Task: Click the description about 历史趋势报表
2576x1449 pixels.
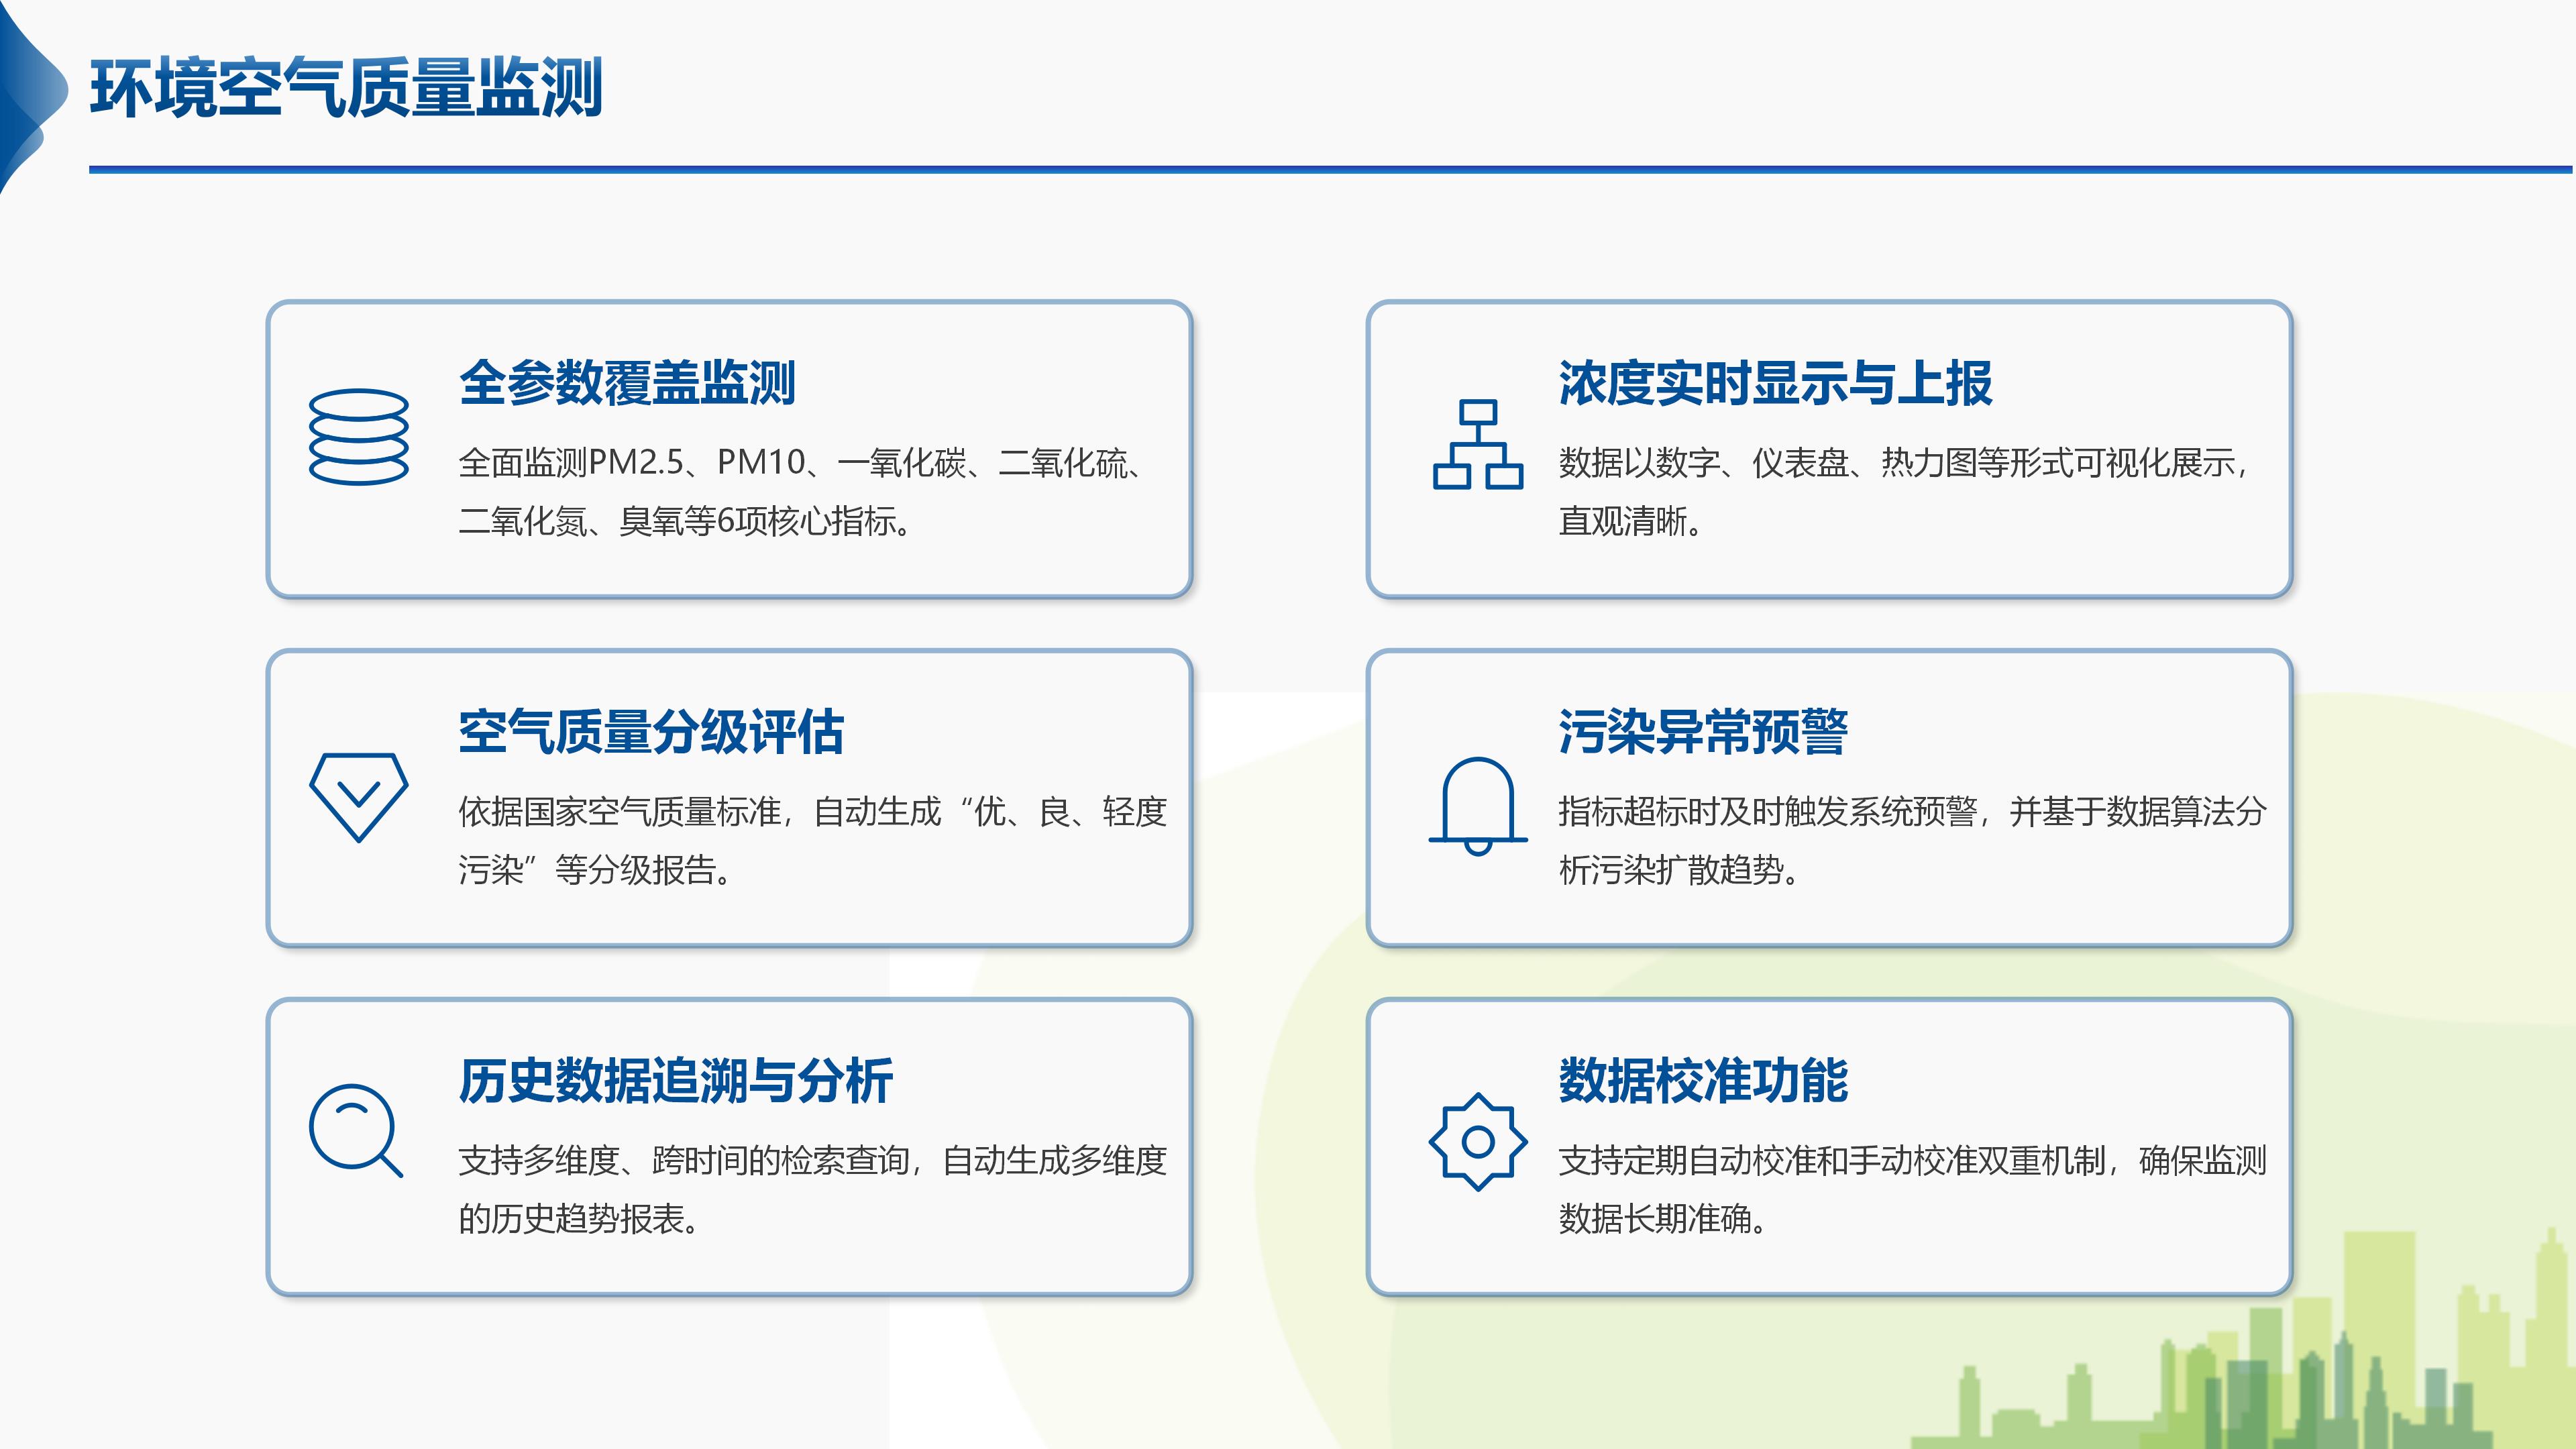Action: tap(813, 1190)
